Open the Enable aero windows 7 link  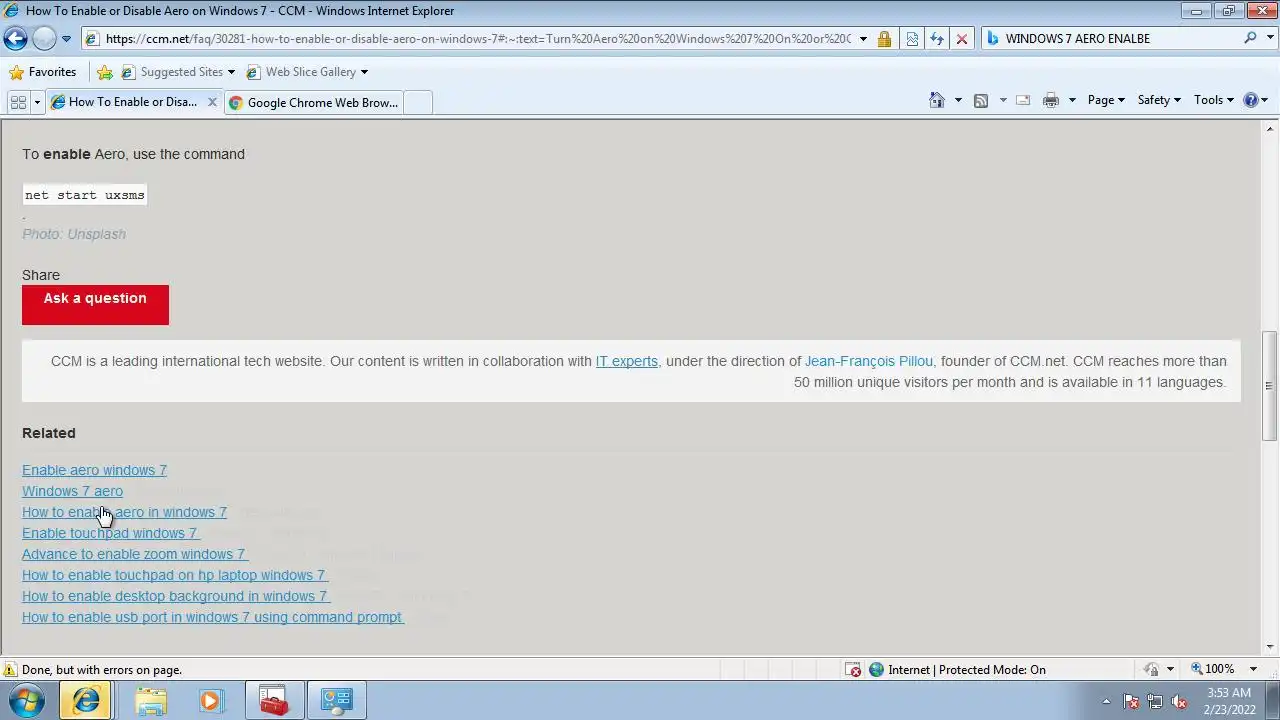click(x=94, y=470)
